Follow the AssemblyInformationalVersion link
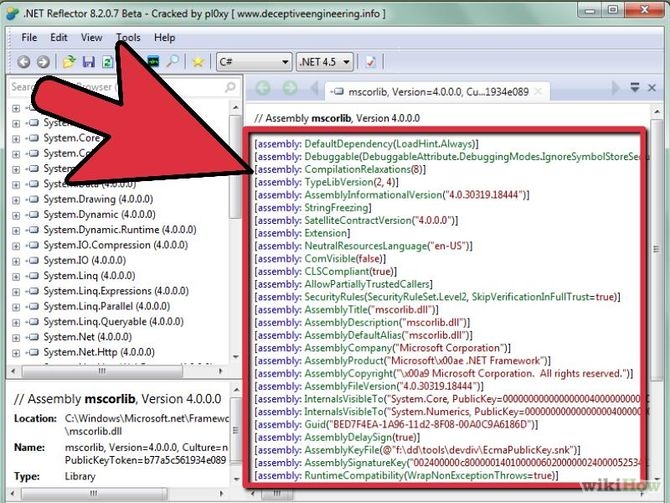The image size is (670, 503). coord(373,195)
